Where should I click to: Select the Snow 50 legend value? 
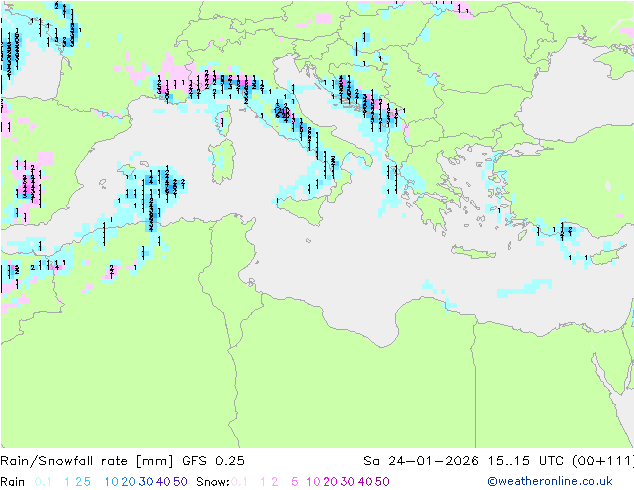383,482
